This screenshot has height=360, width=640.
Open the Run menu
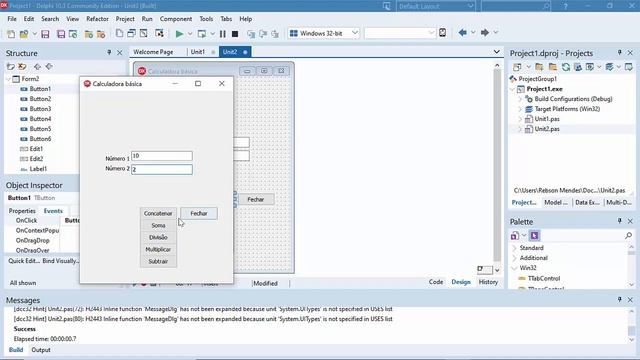pyautogui.click(x=147, y=19)
